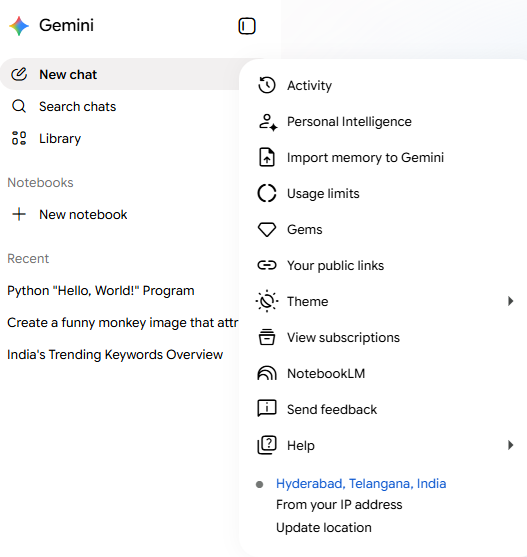Open Activity from the settings menu
Screen dimensions: 527x557
click(383, 85)
